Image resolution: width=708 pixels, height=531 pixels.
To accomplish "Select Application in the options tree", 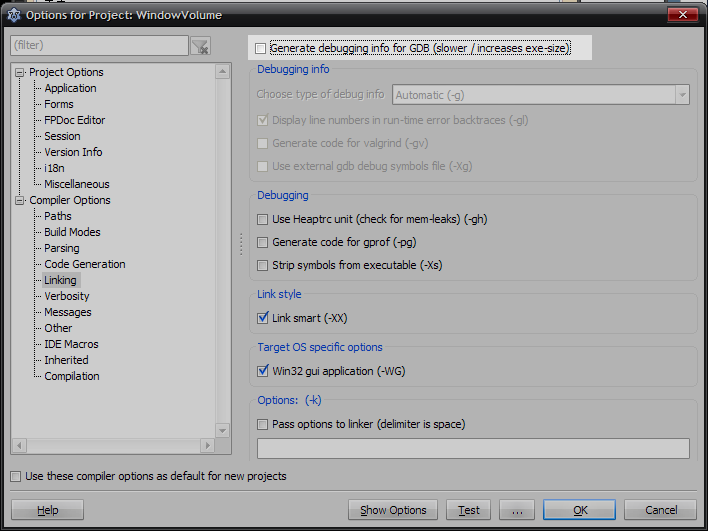I will [70, 88].
